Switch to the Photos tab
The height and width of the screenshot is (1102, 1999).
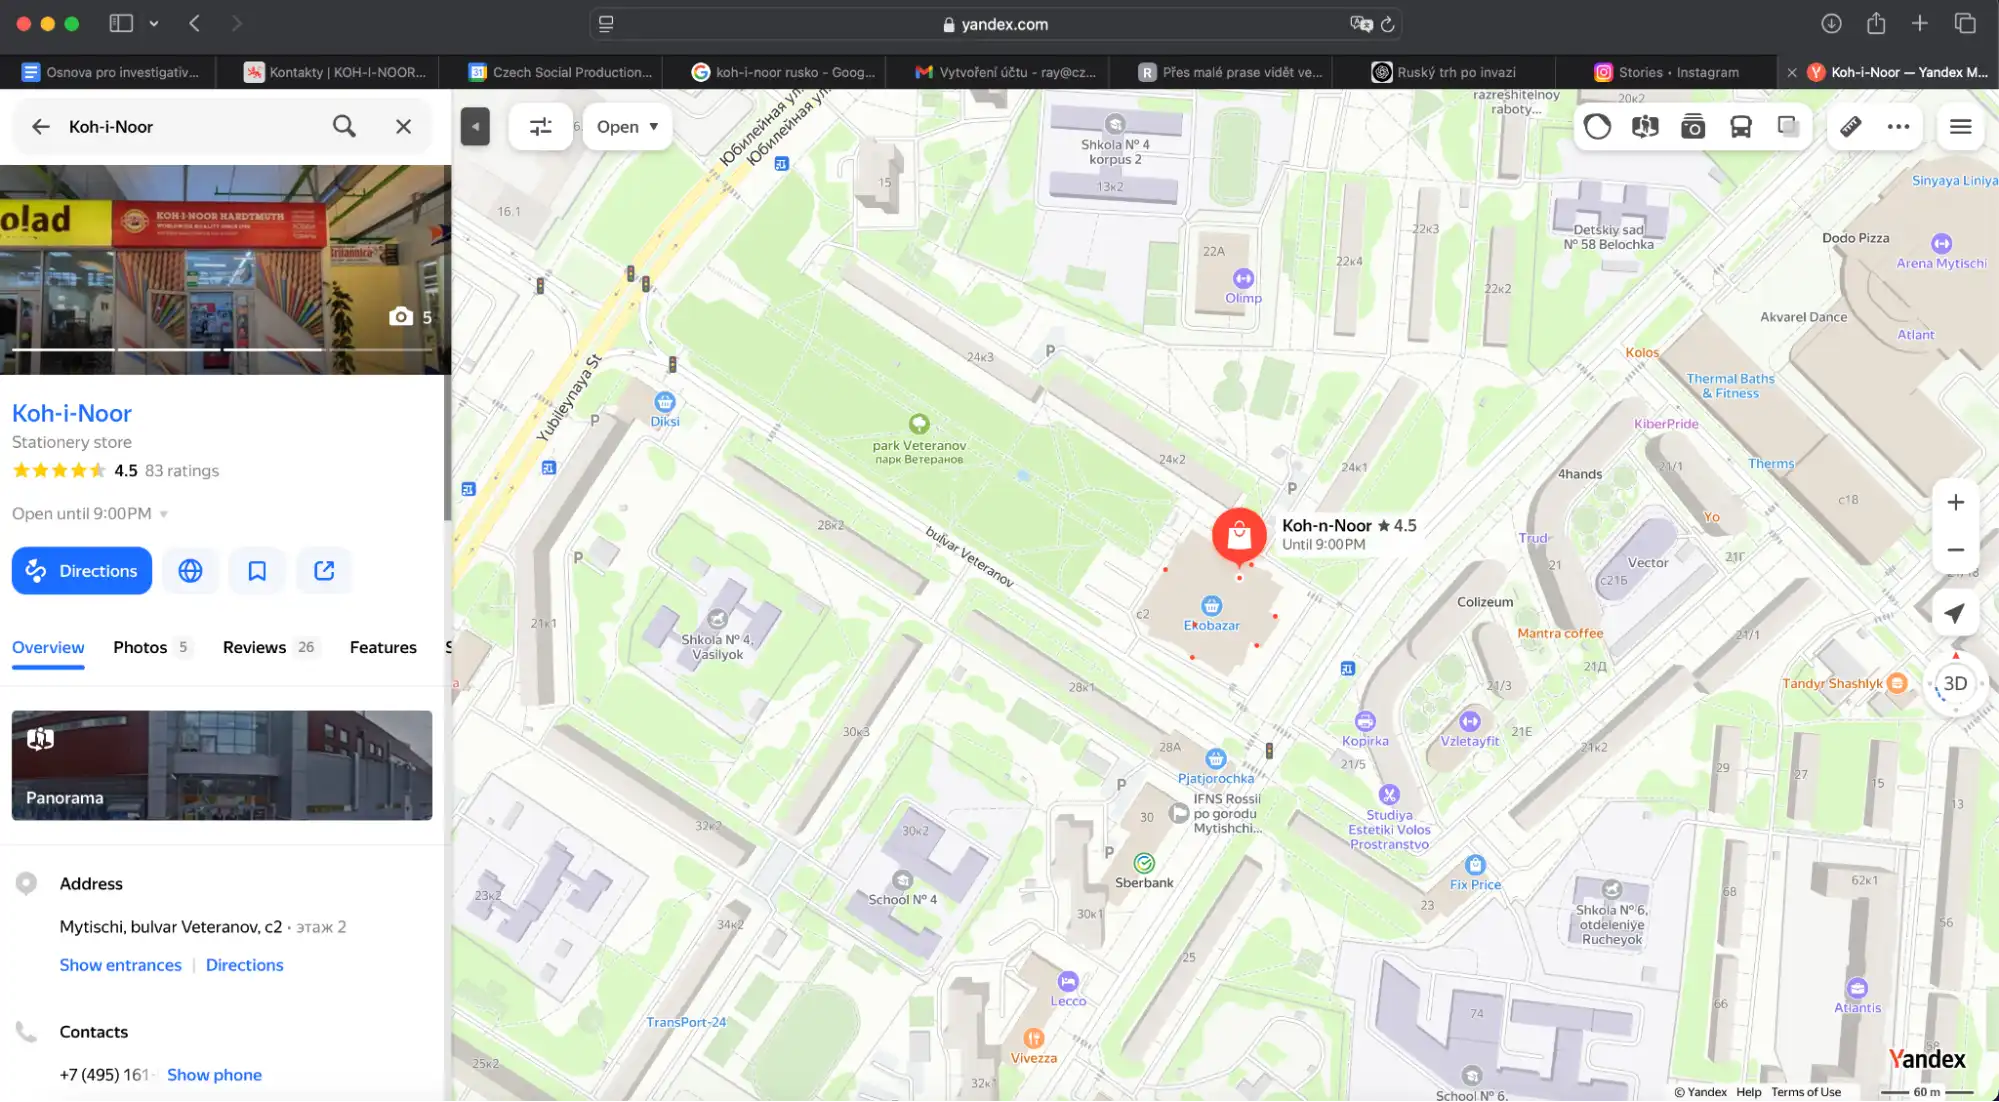[x=151, y=648]
